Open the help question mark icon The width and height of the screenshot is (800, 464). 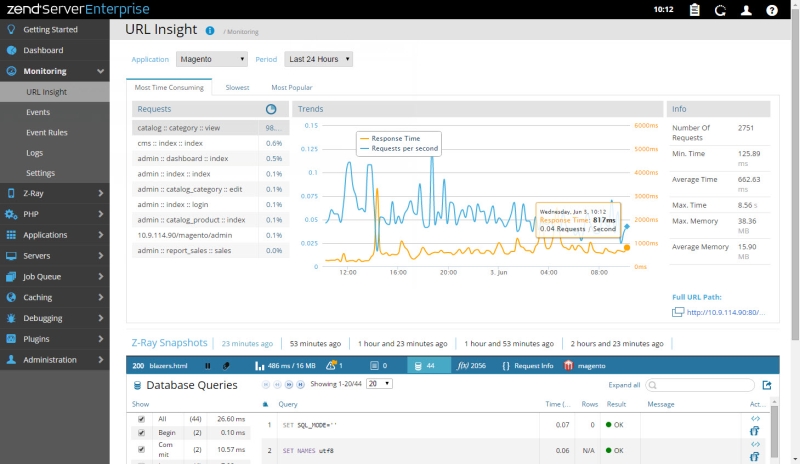click(x=771, y=10)
